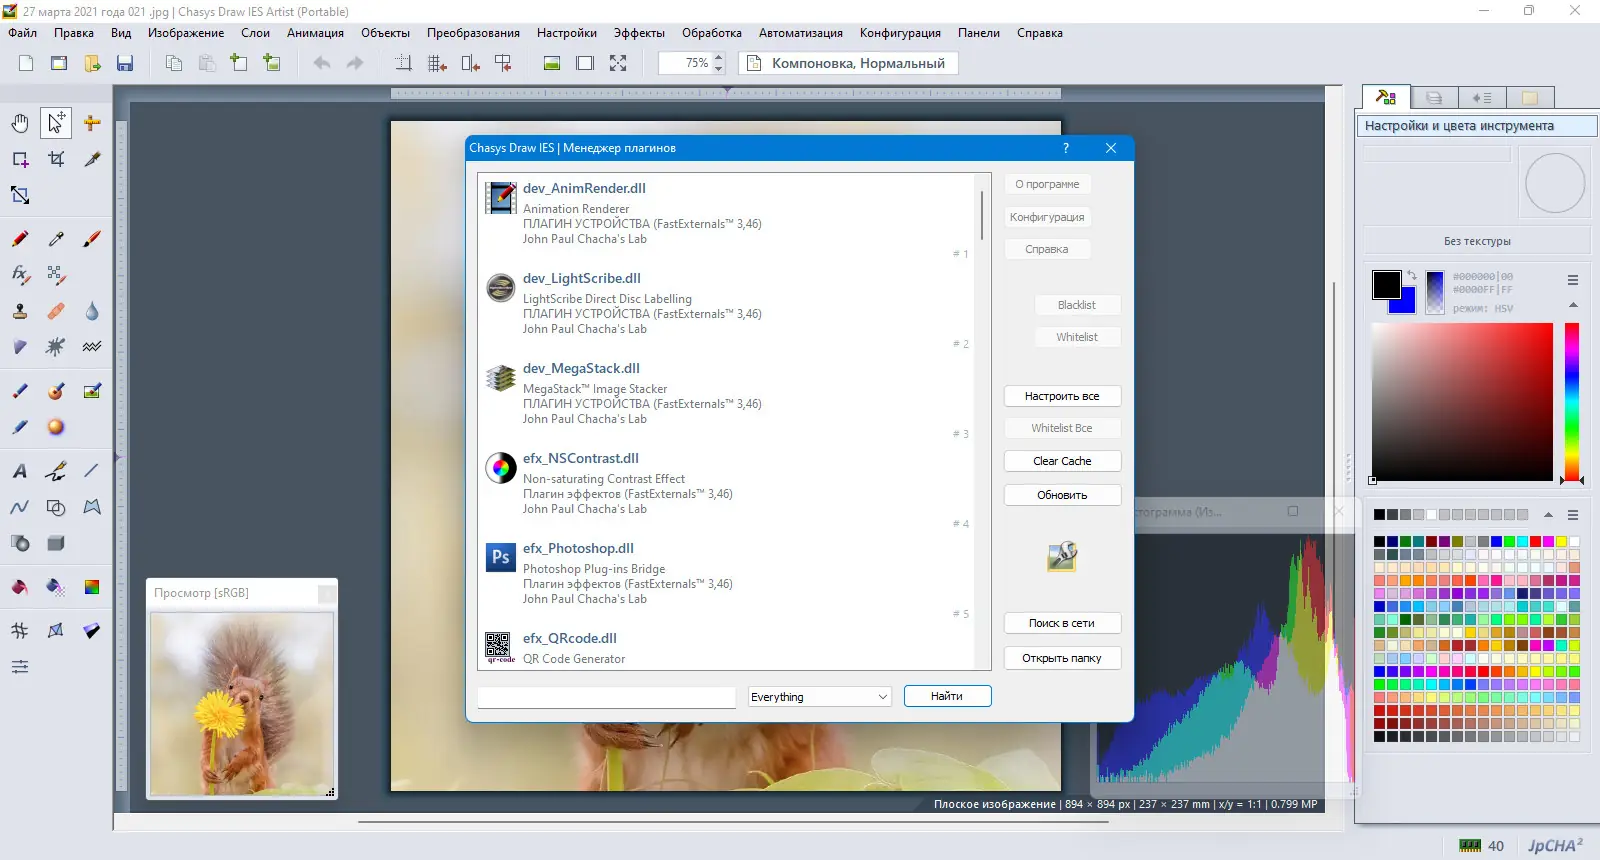Click the plugin search text field
The width and height of the screenshot is (1600, 860).
pos(607,697)
